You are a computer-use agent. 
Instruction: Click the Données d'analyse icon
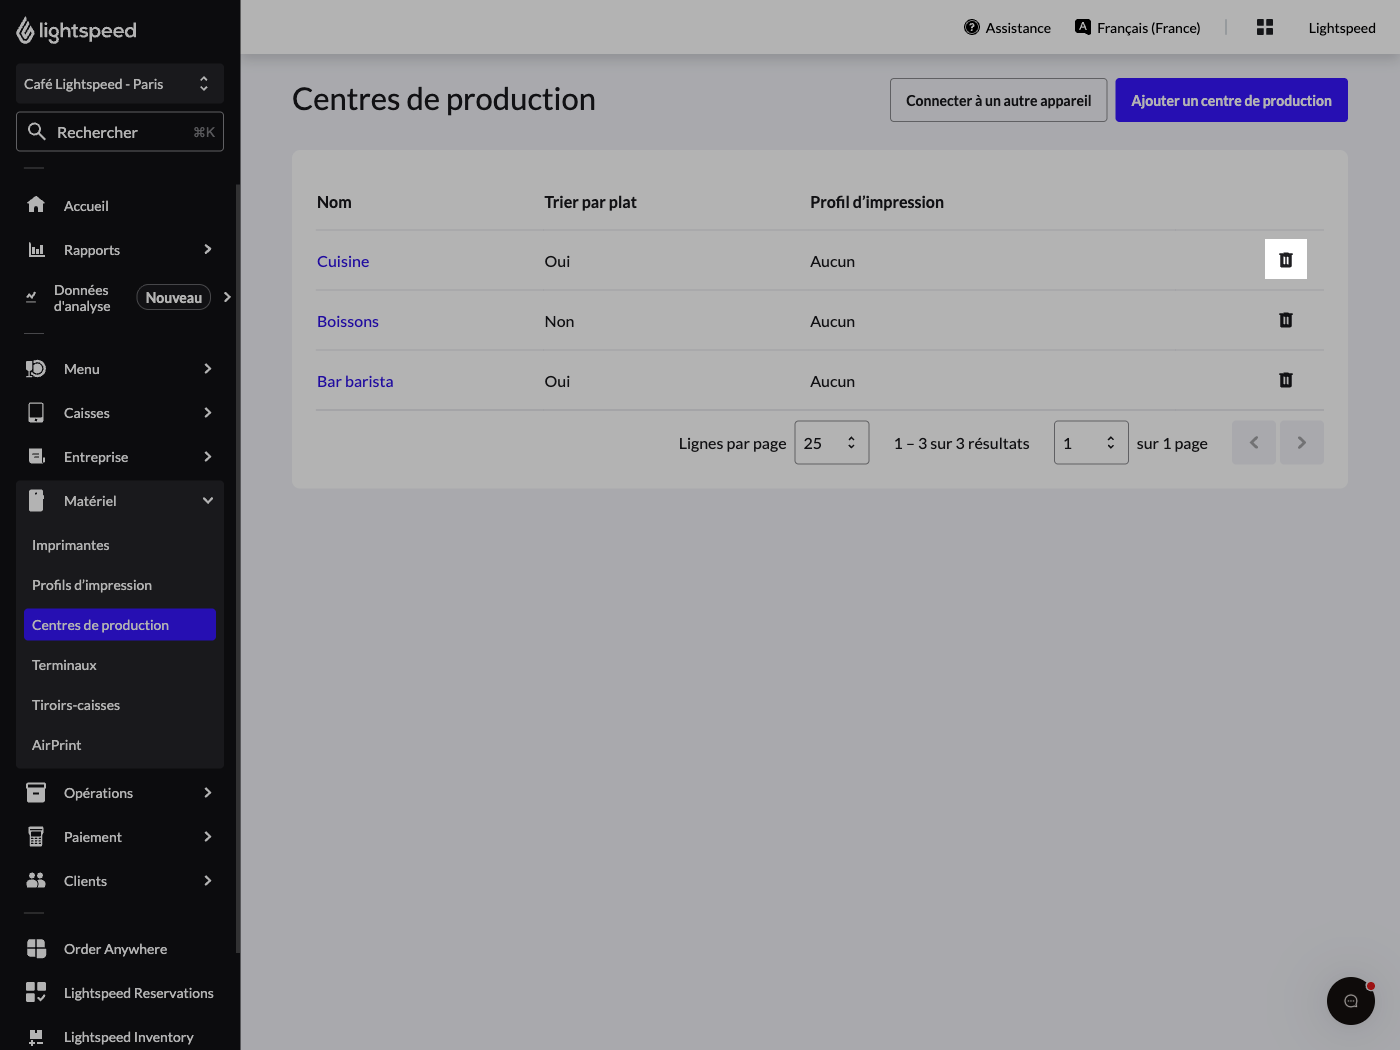tap(31, 297)
